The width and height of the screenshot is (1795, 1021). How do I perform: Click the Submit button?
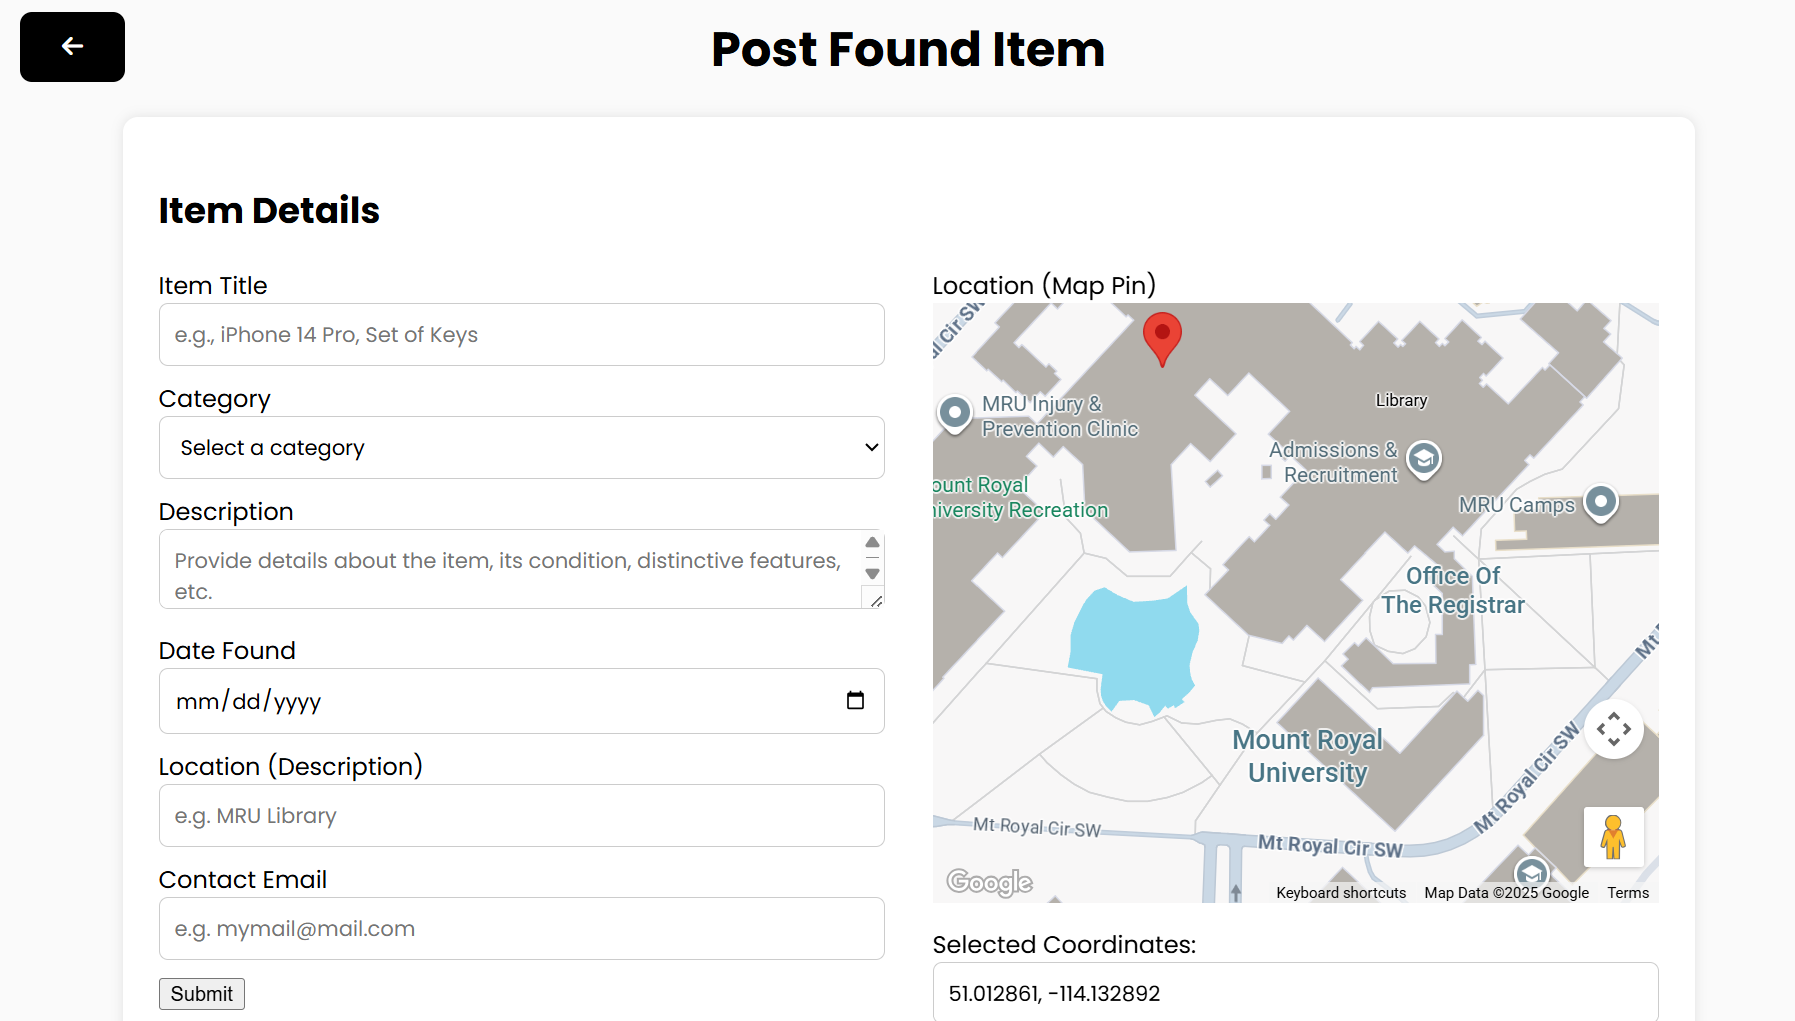tap(201, 994)
